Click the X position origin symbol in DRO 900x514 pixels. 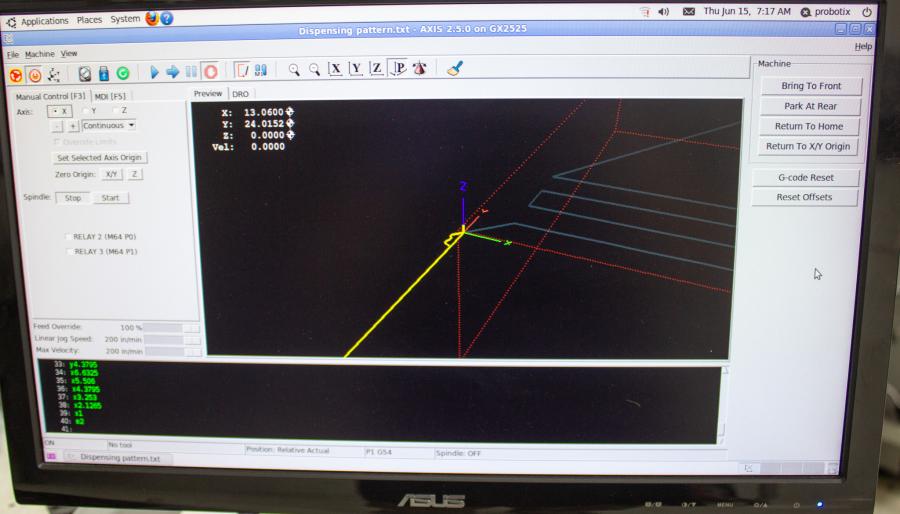pos(290,112)
